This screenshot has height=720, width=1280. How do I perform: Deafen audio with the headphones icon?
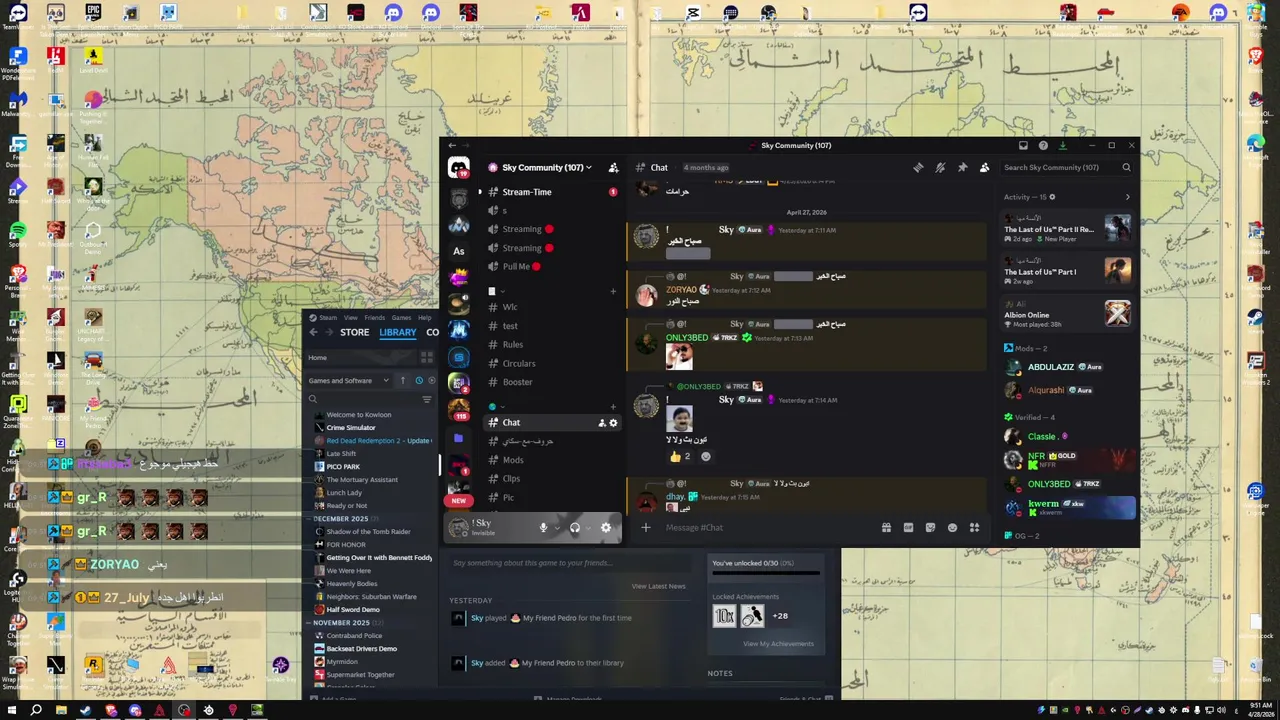click(575, 528)
